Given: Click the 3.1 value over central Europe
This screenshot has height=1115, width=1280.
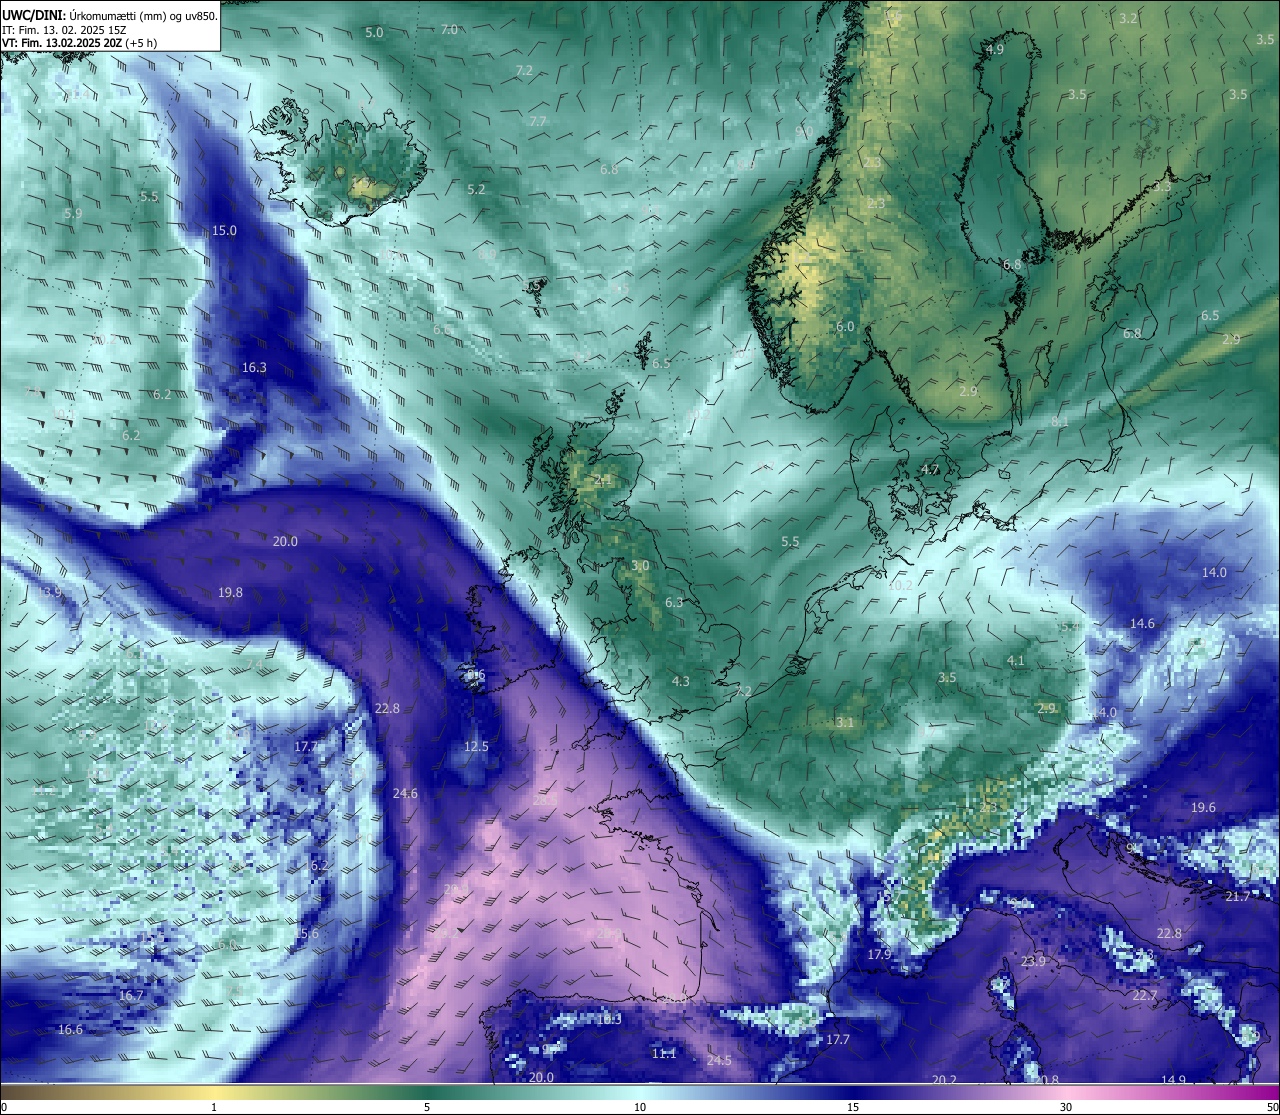Looking at the screenshot, I should tap(845, 723).
